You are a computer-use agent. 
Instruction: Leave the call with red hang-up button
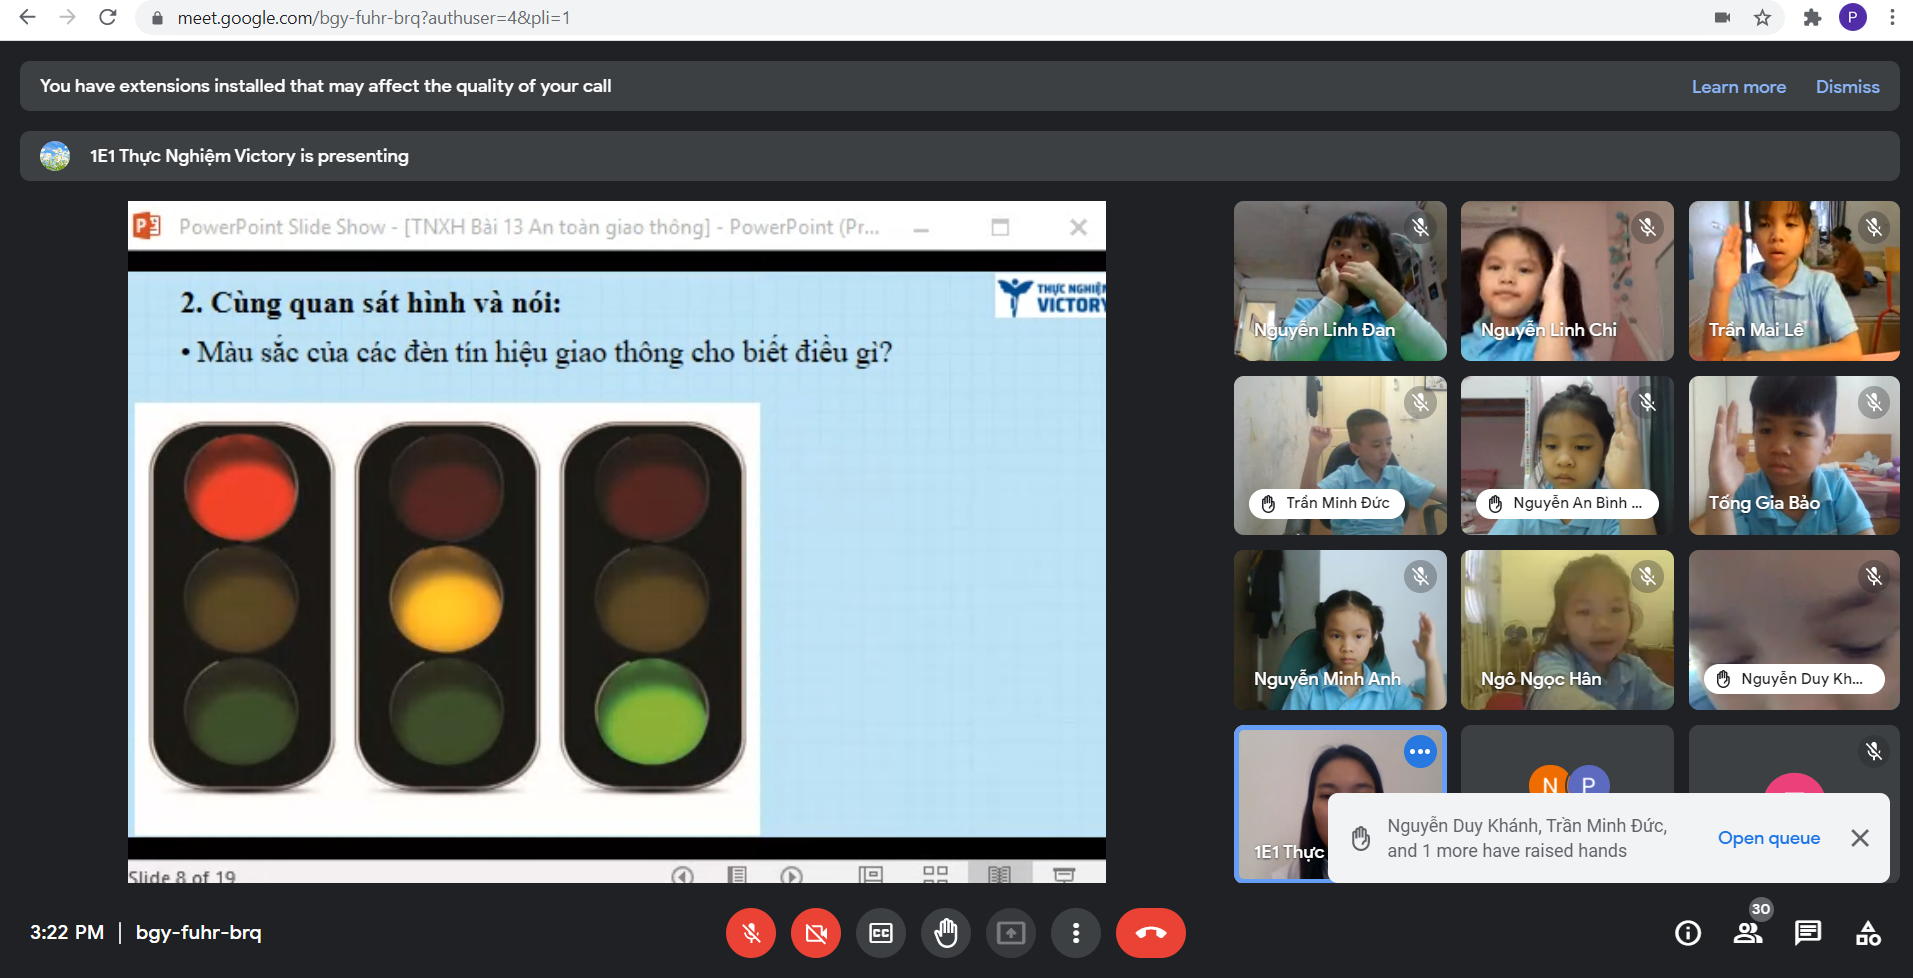(1150, 933)
